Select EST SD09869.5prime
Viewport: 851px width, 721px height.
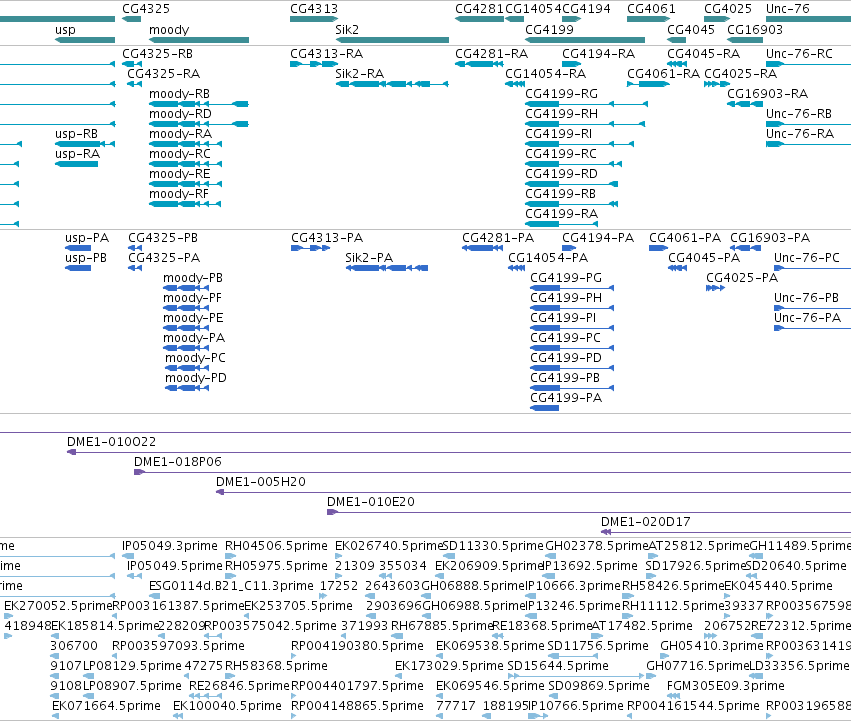pos(599,686)
